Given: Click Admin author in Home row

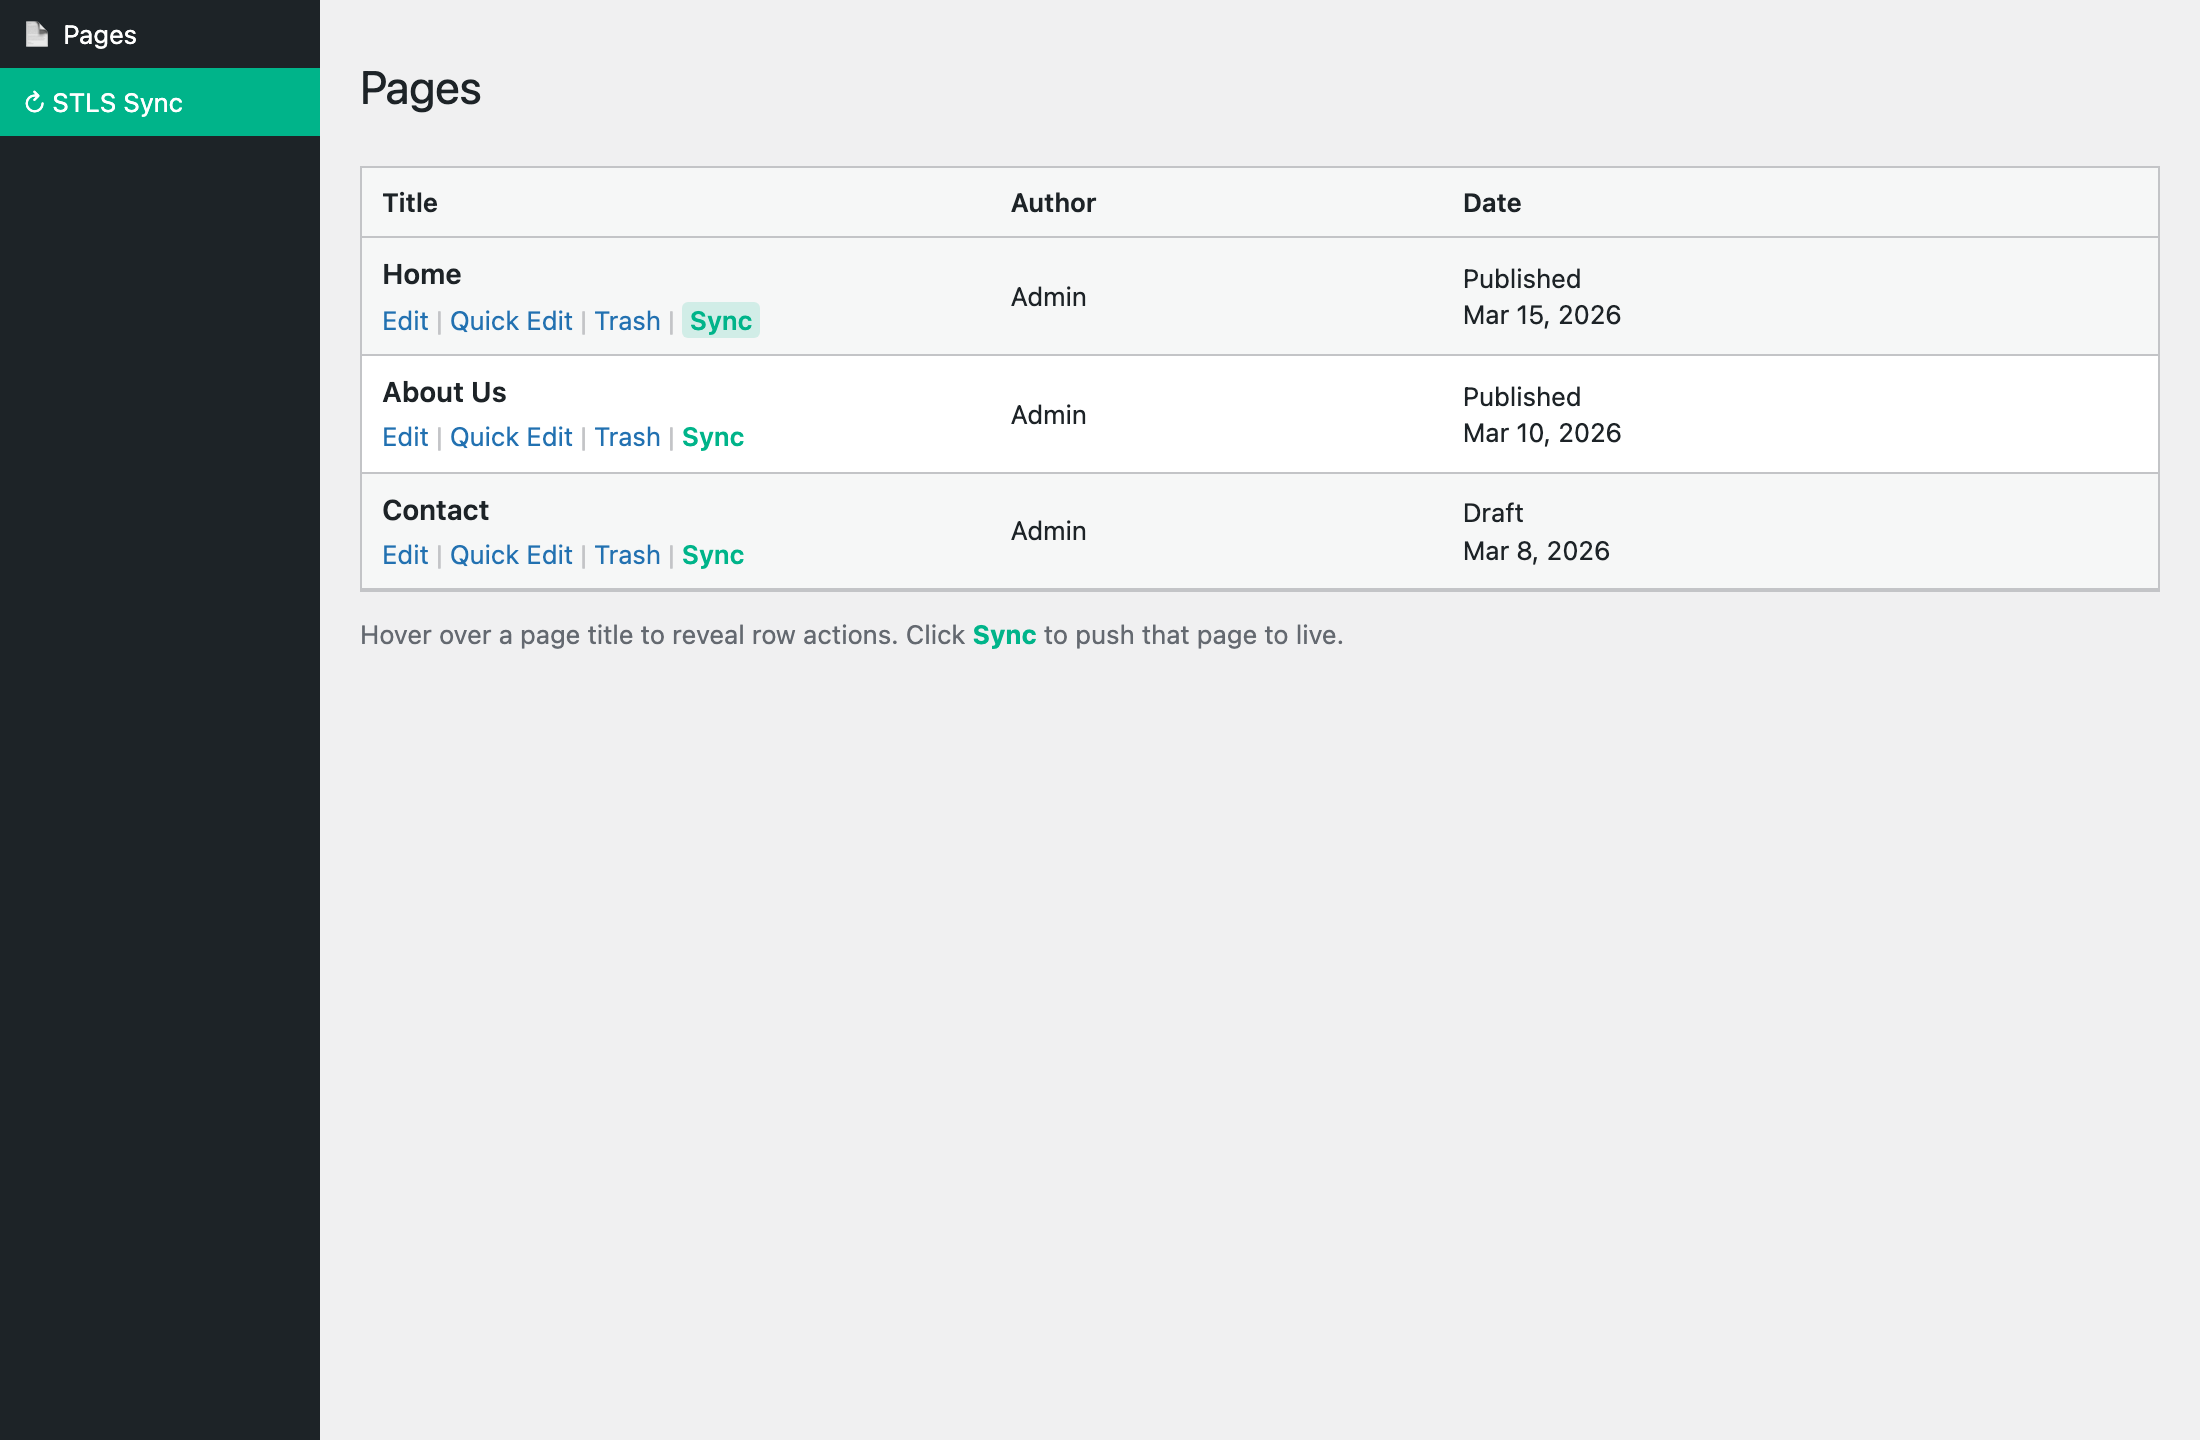Looking at the screenshot, I should [x=1048, y=297].
